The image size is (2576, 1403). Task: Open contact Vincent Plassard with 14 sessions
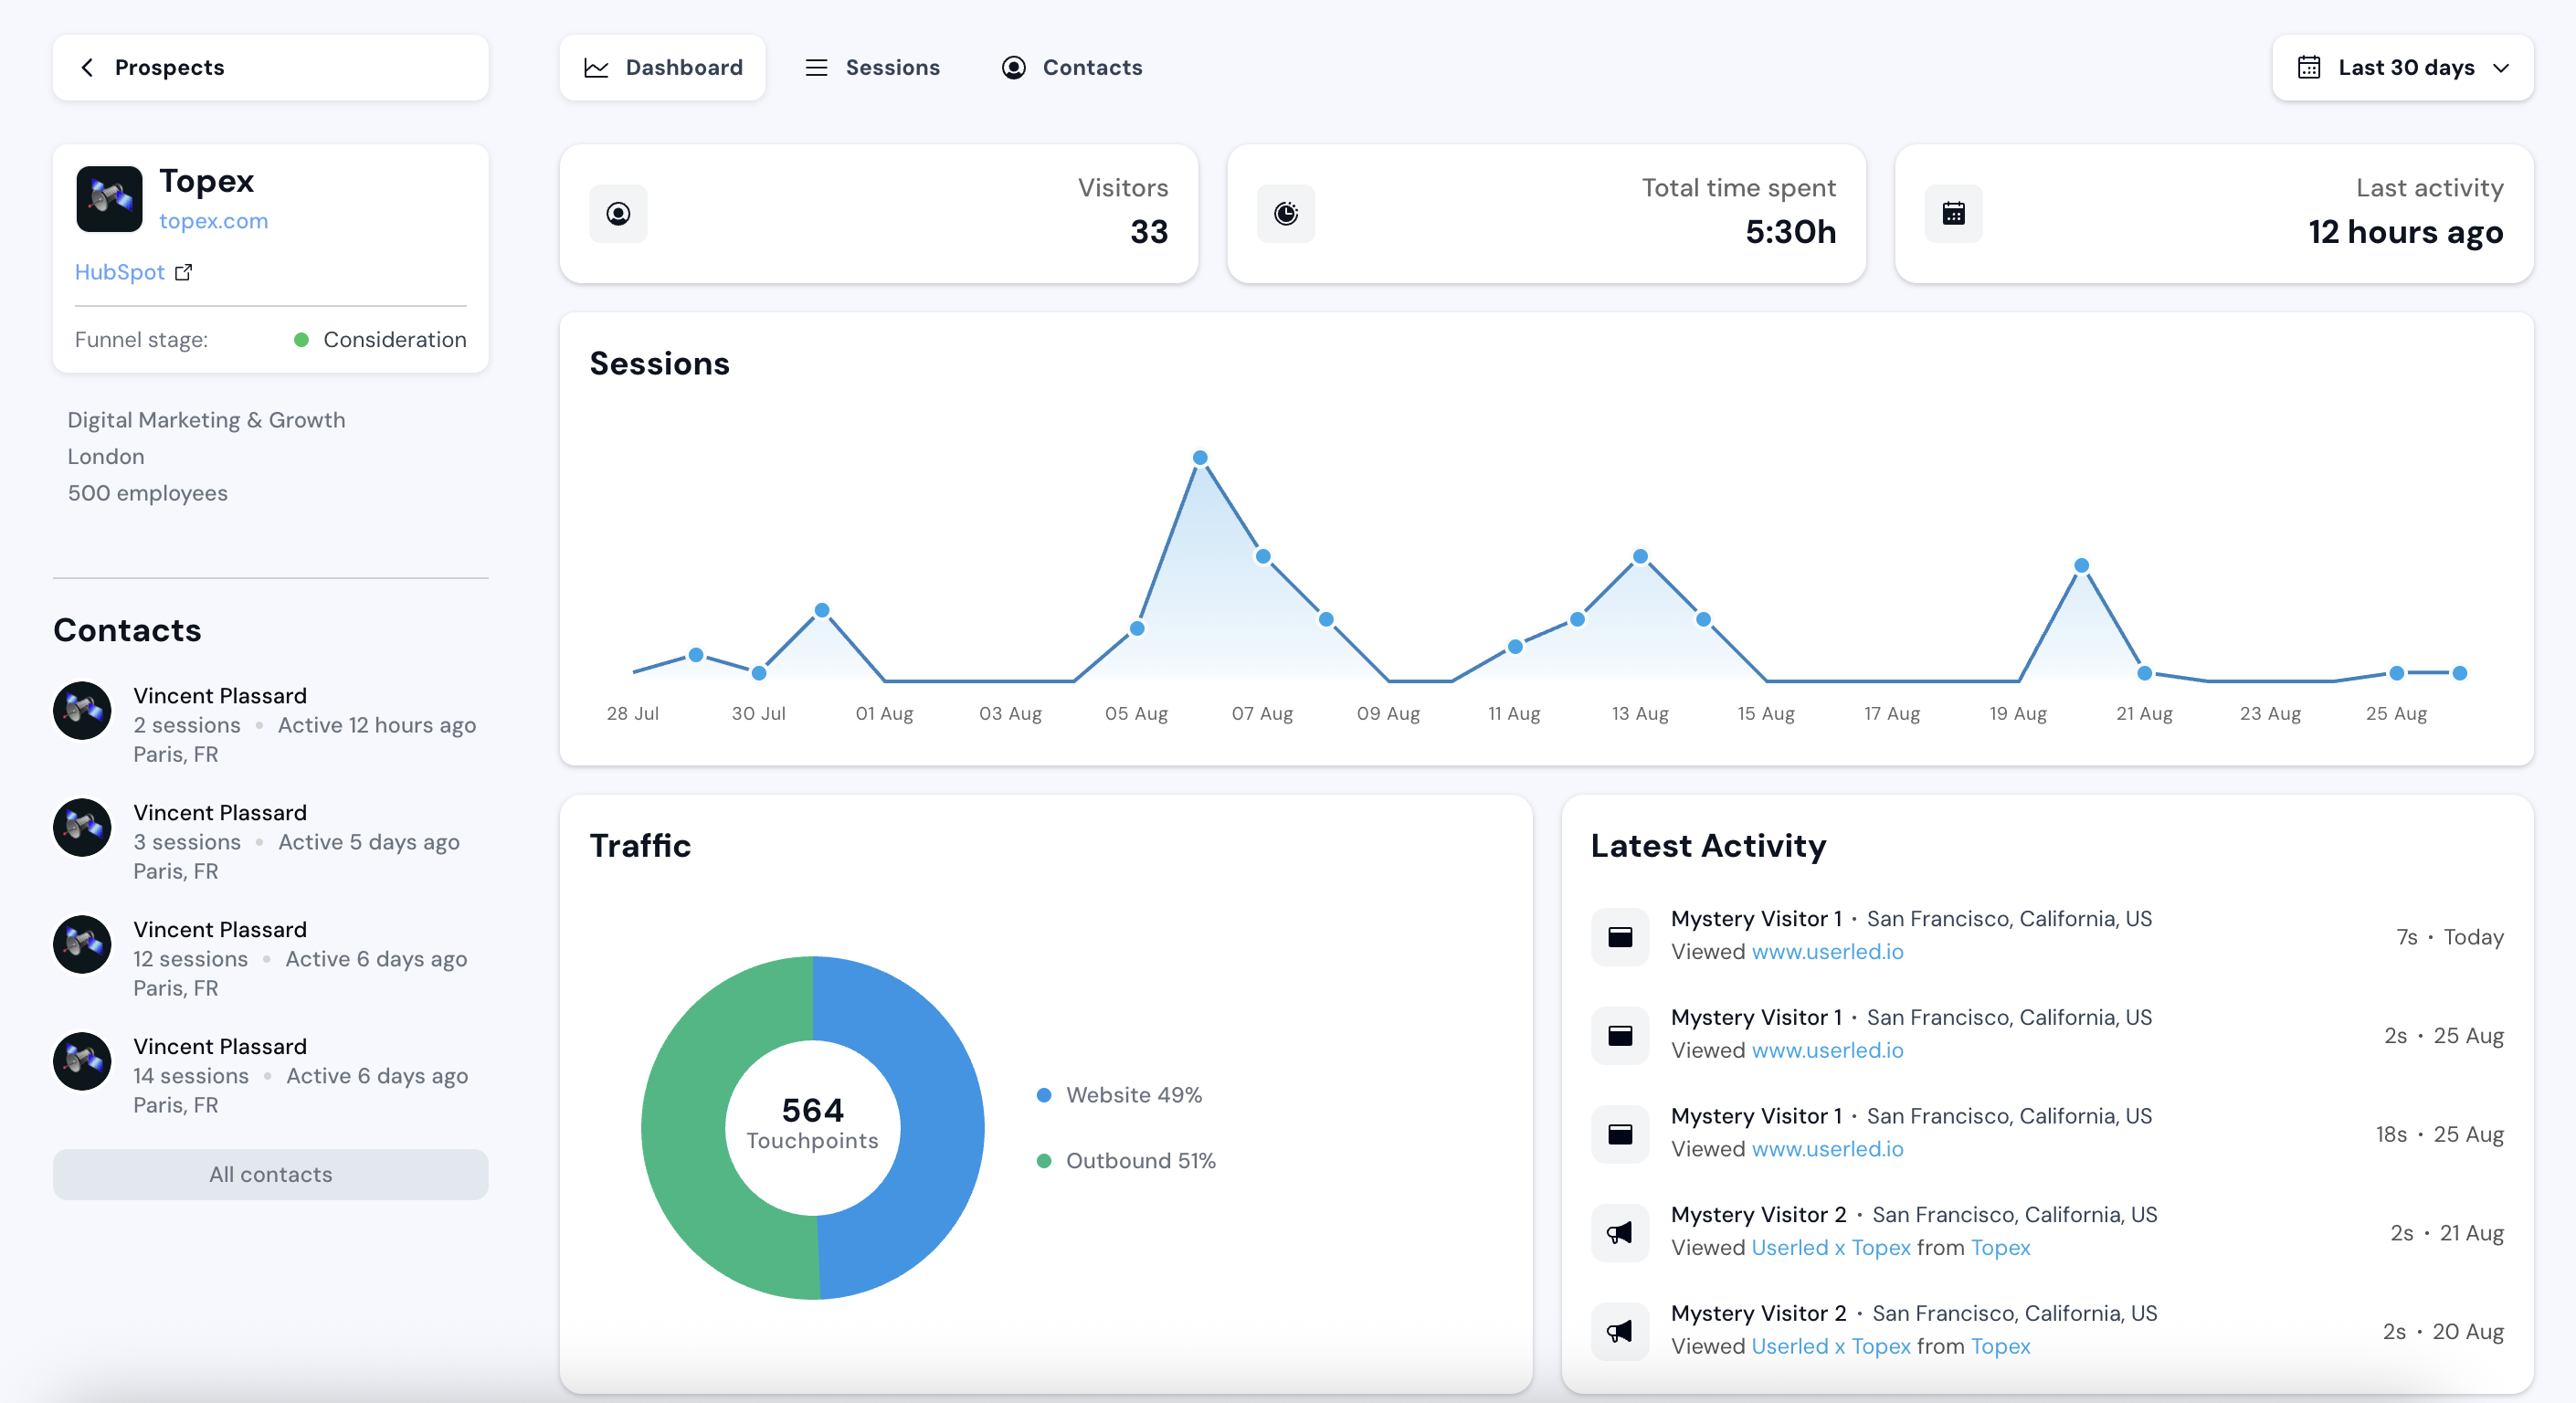(220, 1046)
